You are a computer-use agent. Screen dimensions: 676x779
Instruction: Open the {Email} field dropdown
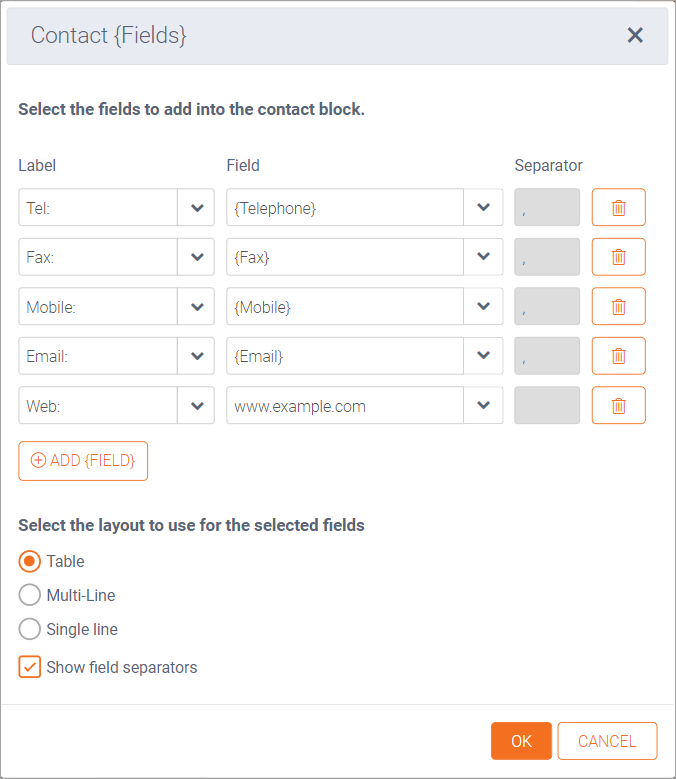click(483, 356)
